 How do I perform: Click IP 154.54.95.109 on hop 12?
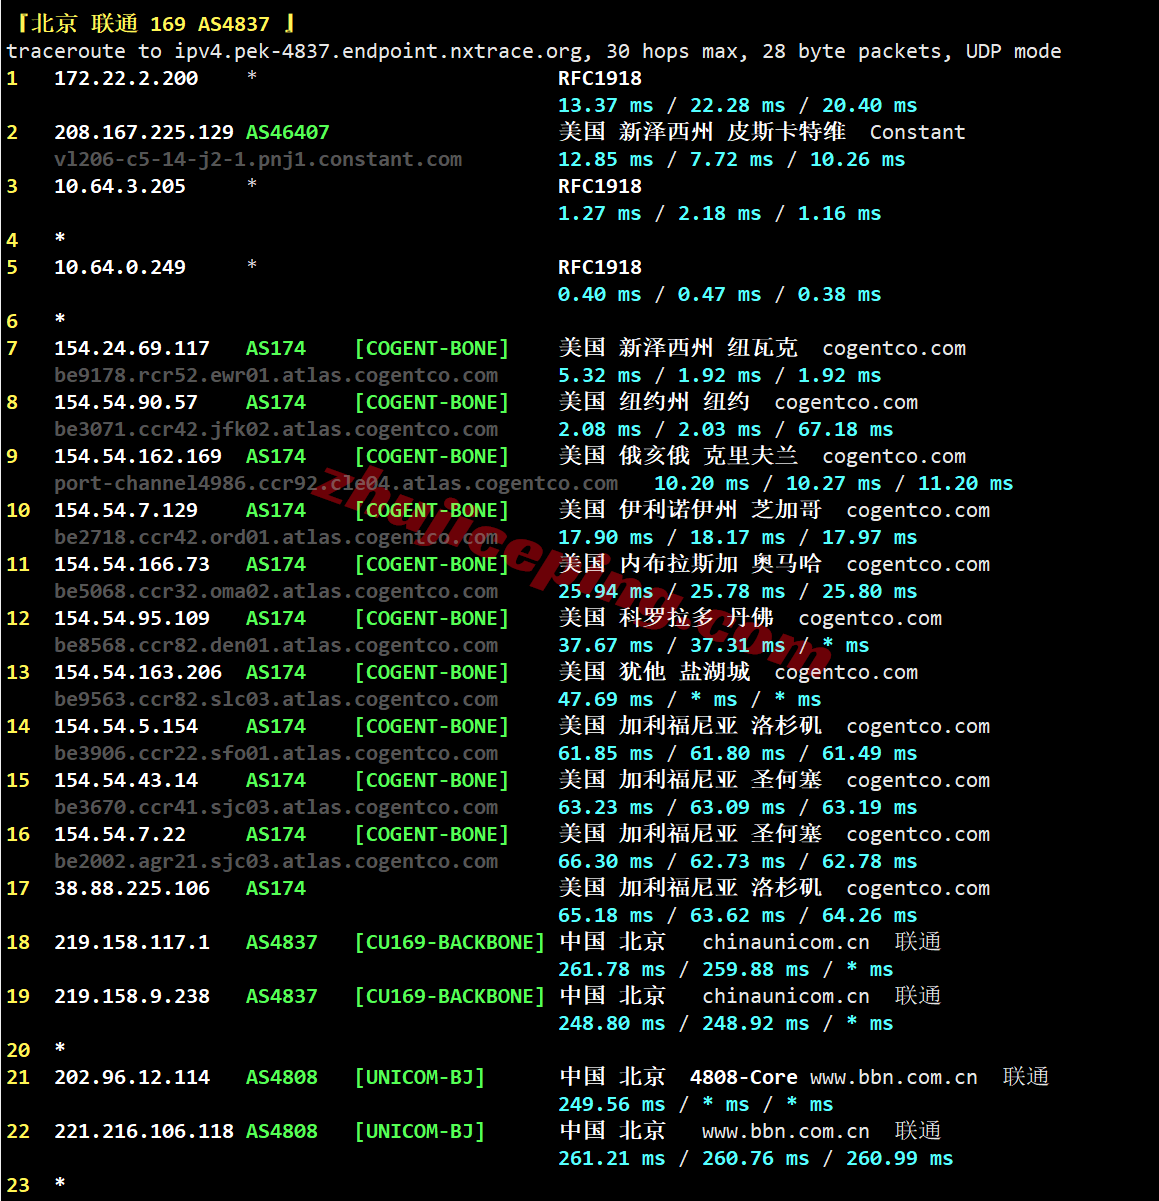[x=132, y=618]
